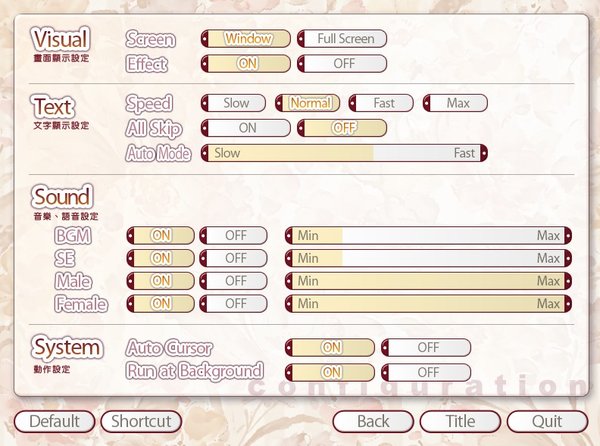The height and width of the screenshot is (446, 600).
Task: Set text Speed to Fast
Action: coord(383,103)
